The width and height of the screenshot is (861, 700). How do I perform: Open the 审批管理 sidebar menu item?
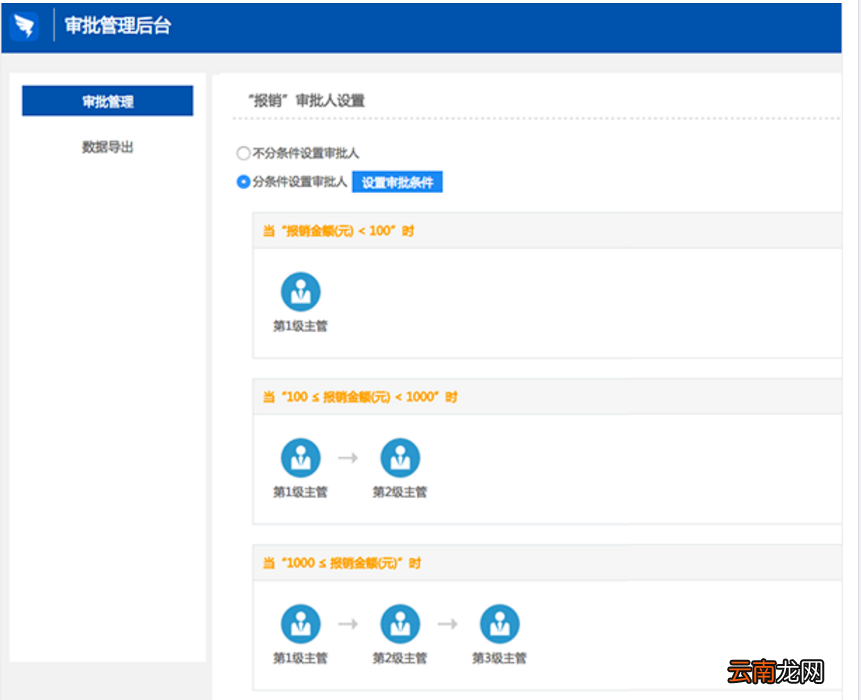tap(108, 101)
